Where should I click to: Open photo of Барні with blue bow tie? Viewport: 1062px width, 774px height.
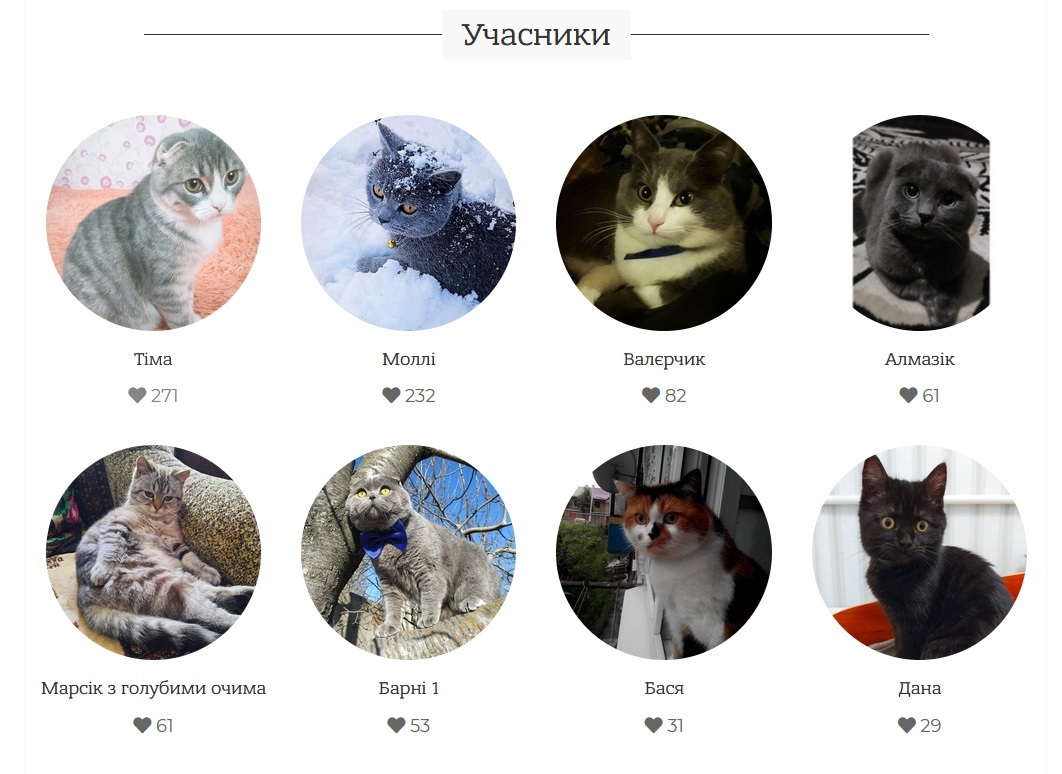pos(408,552)
